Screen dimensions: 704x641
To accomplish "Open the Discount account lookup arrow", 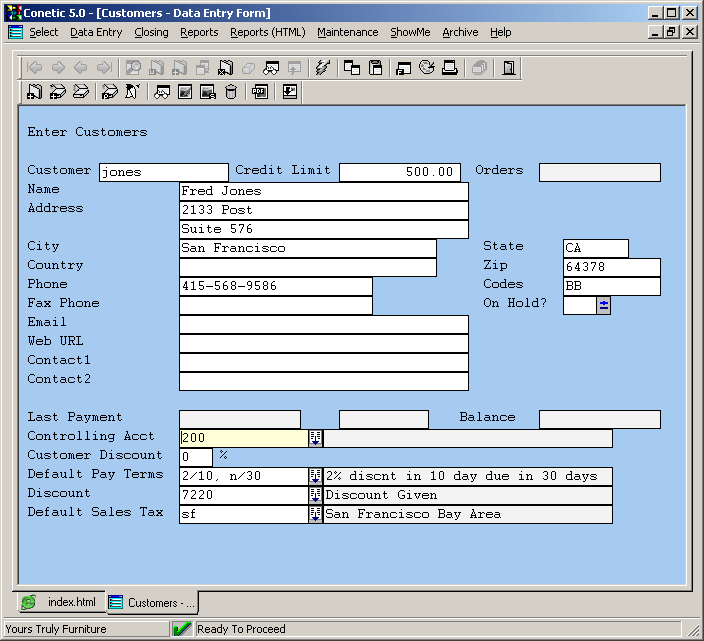I will pyautogui.click(x=315, y=495).
